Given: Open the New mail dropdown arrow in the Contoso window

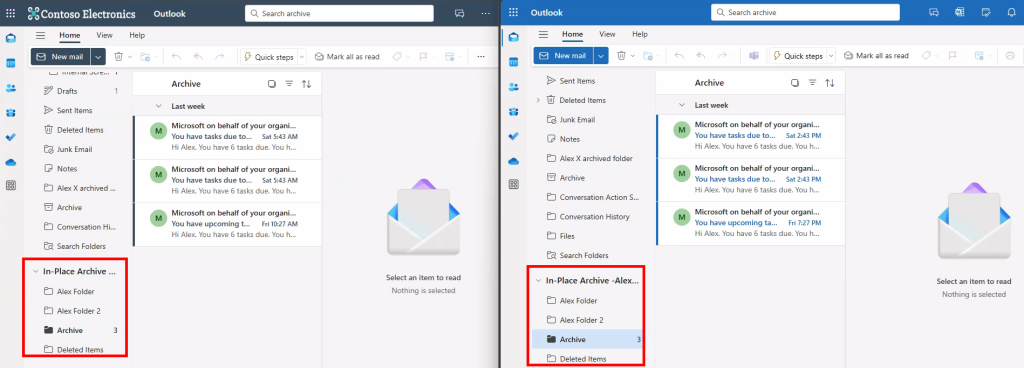Looking at the screenshot, I should coord(99,57).
